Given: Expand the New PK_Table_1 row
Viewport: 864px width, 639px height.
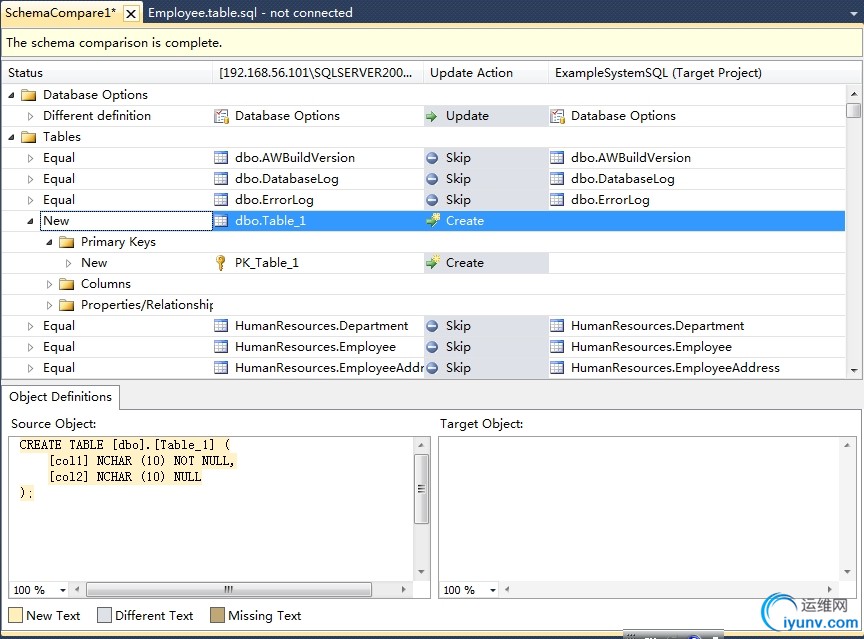Looking at the screenshot, I should tap(68, 263).
